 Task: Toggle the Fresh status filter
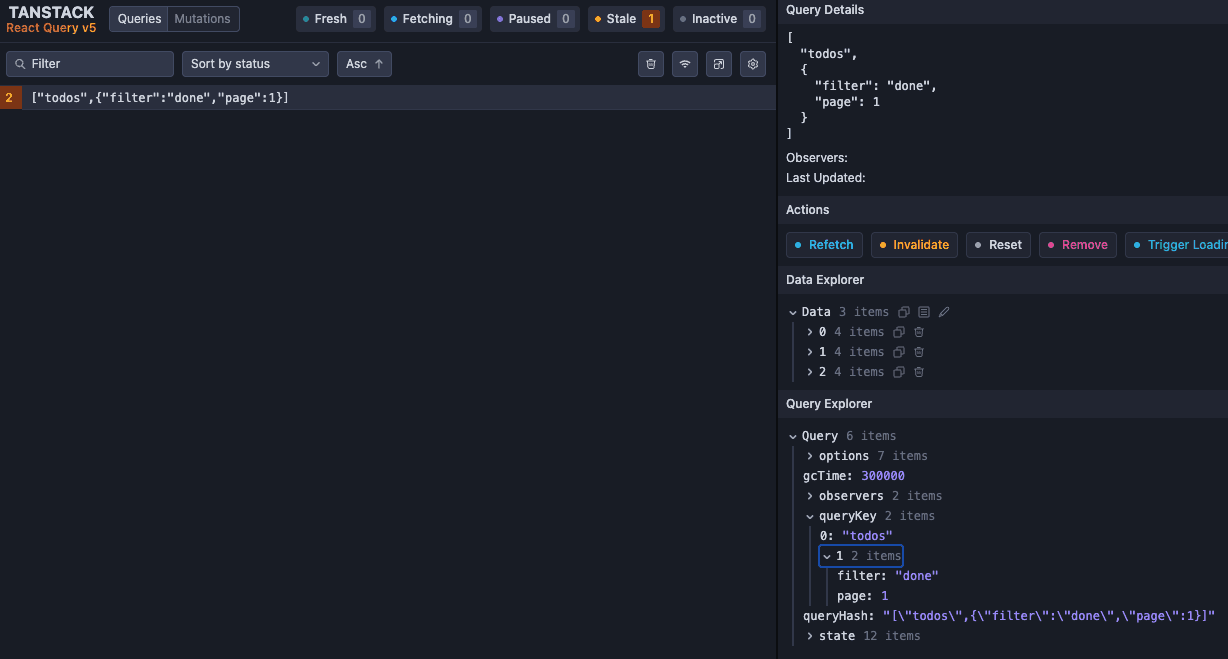click(x=335, y=19)
